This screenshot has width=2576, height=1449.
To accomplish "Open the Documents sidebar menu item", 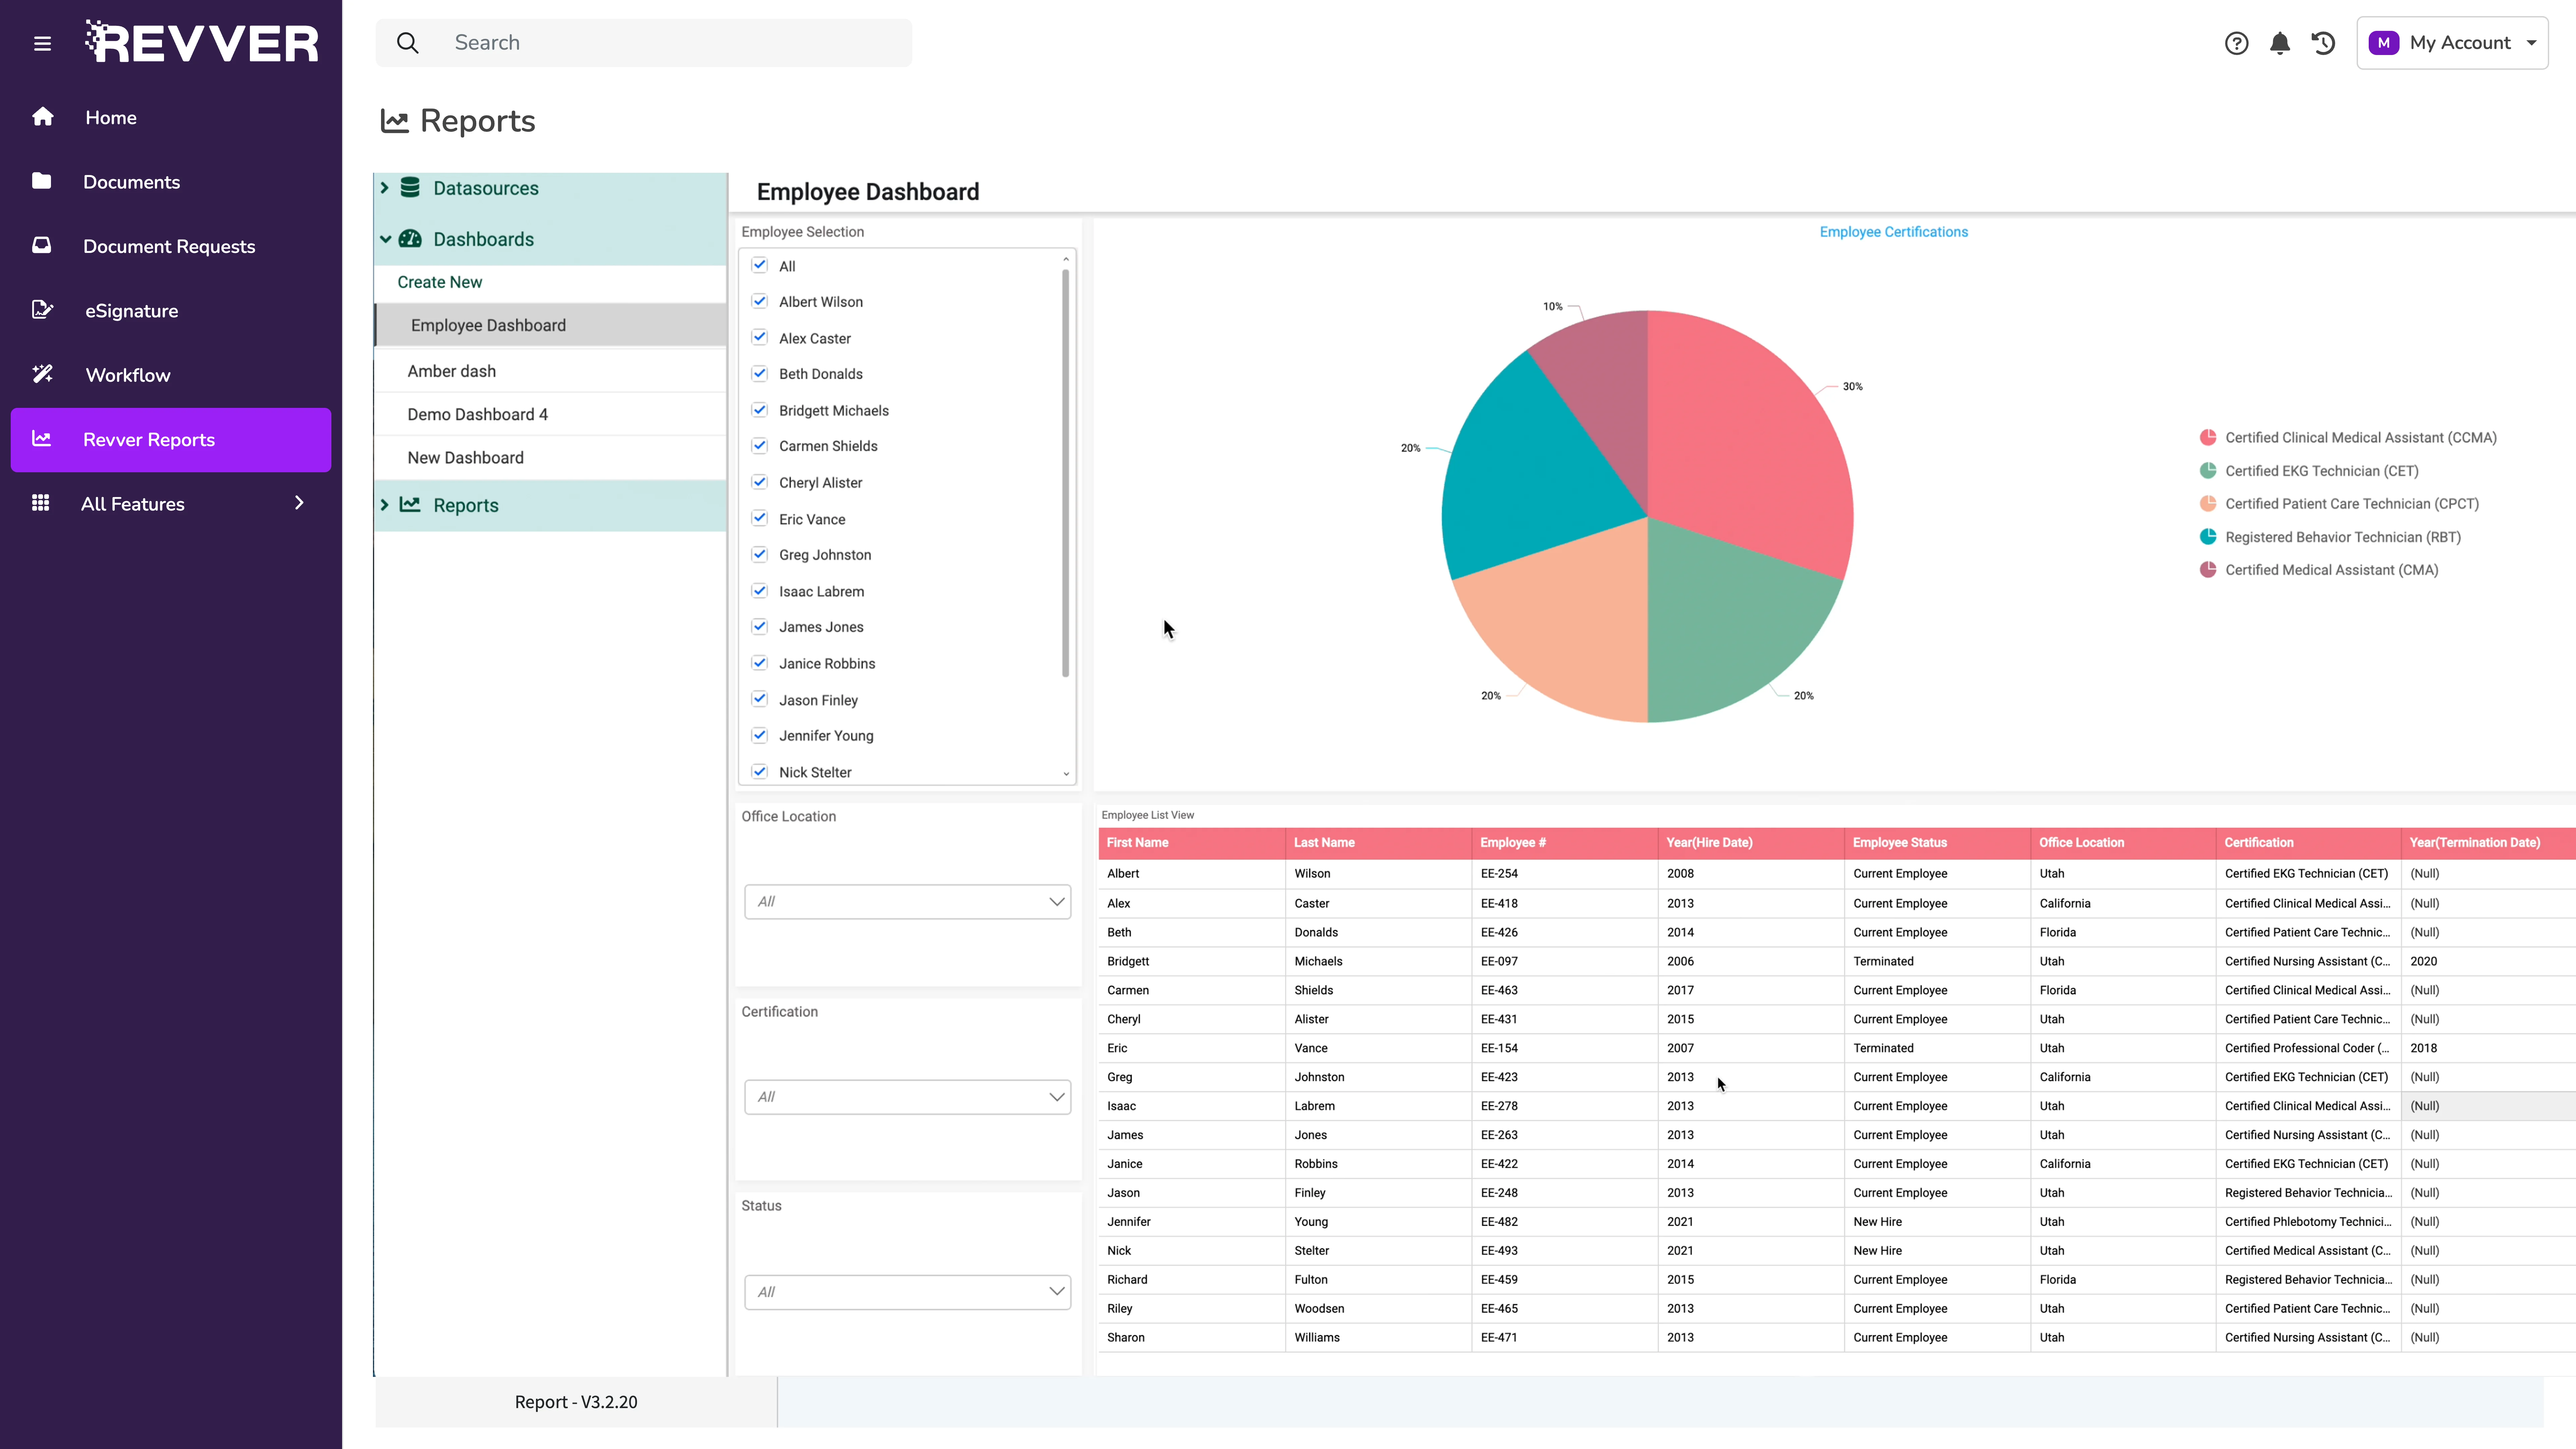I will (x=131, y=182).
